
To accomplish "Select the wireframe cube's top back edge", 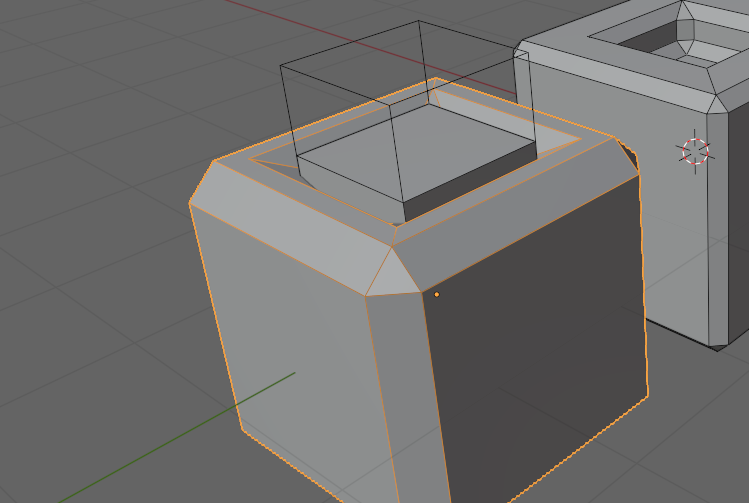I will tap(350, 44).
